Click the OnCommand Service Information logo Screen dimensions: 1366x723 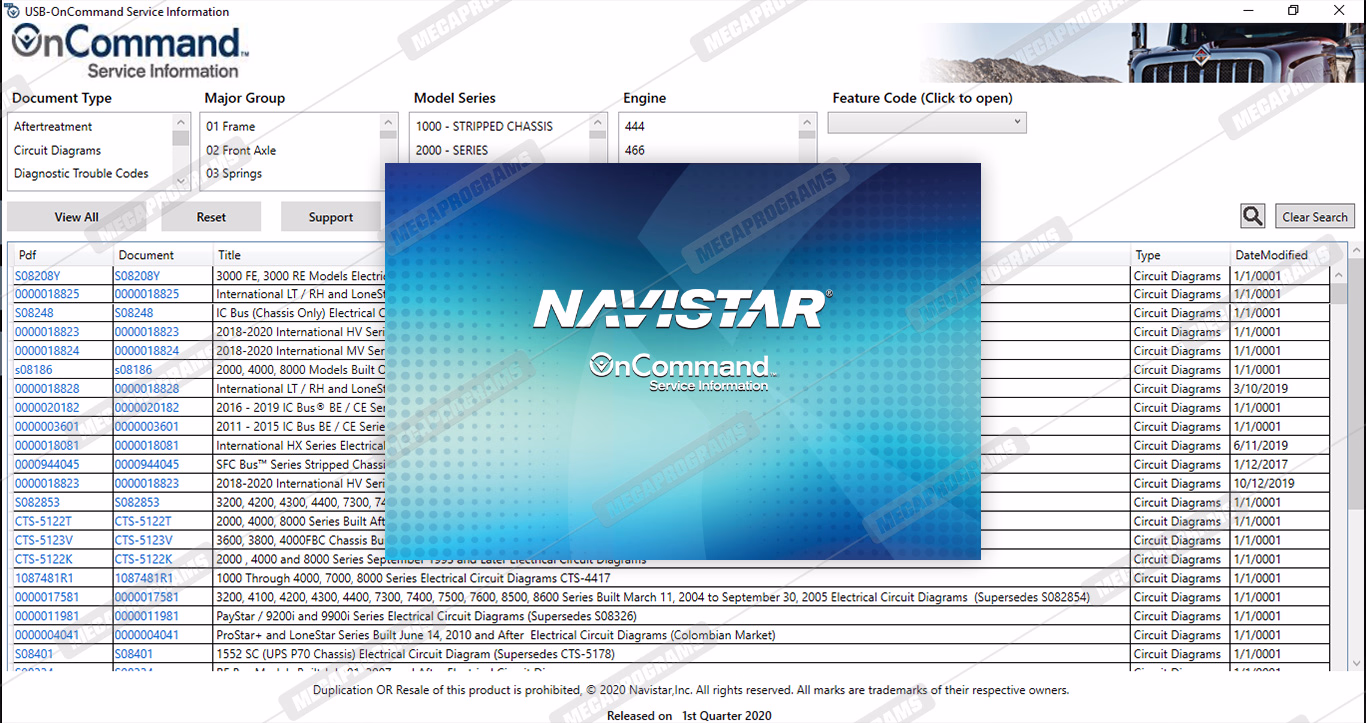pyautogui.click(x=129, y=52)
